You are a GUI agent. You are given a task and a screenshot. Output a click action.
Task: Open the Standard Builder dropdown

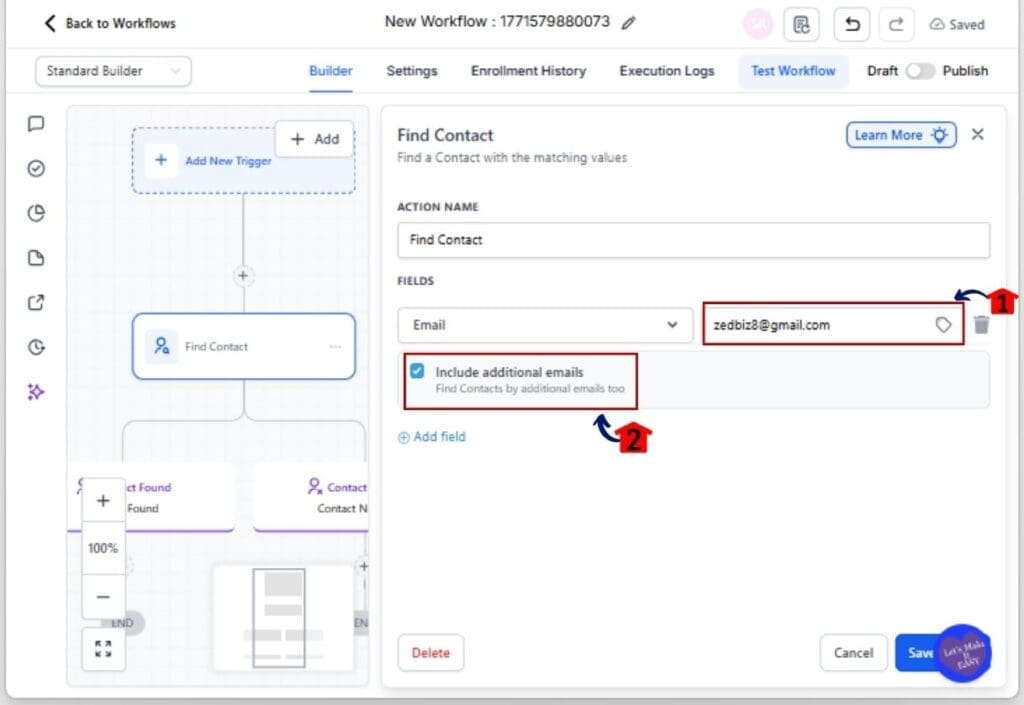(113, 71)
